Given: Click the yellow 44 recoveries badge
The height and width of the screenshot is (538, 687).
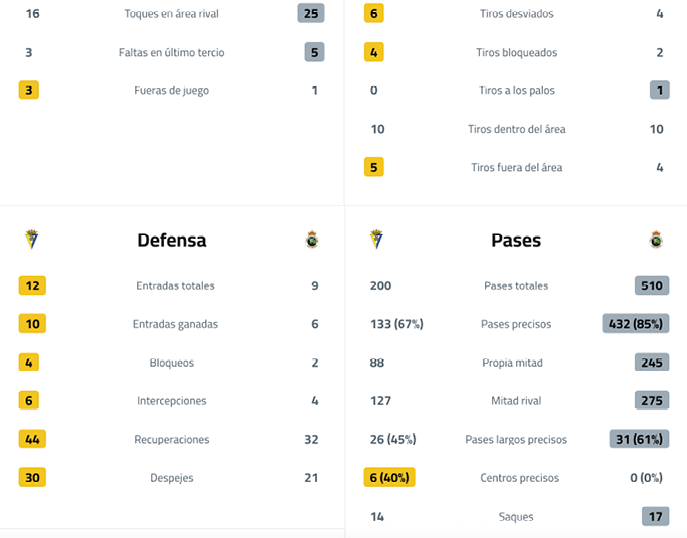Looking at the screenshot, I should (x=32, y=439).
